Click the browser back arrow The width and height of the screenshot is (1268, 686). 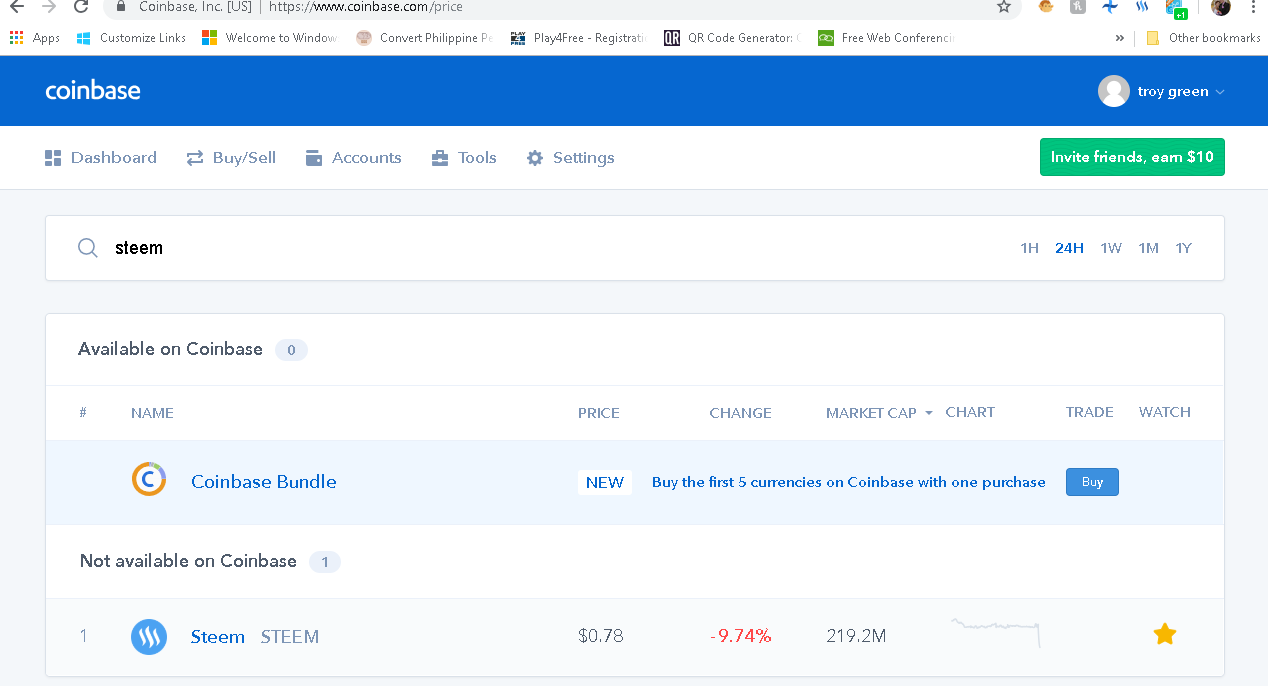[x=17, y=7]
